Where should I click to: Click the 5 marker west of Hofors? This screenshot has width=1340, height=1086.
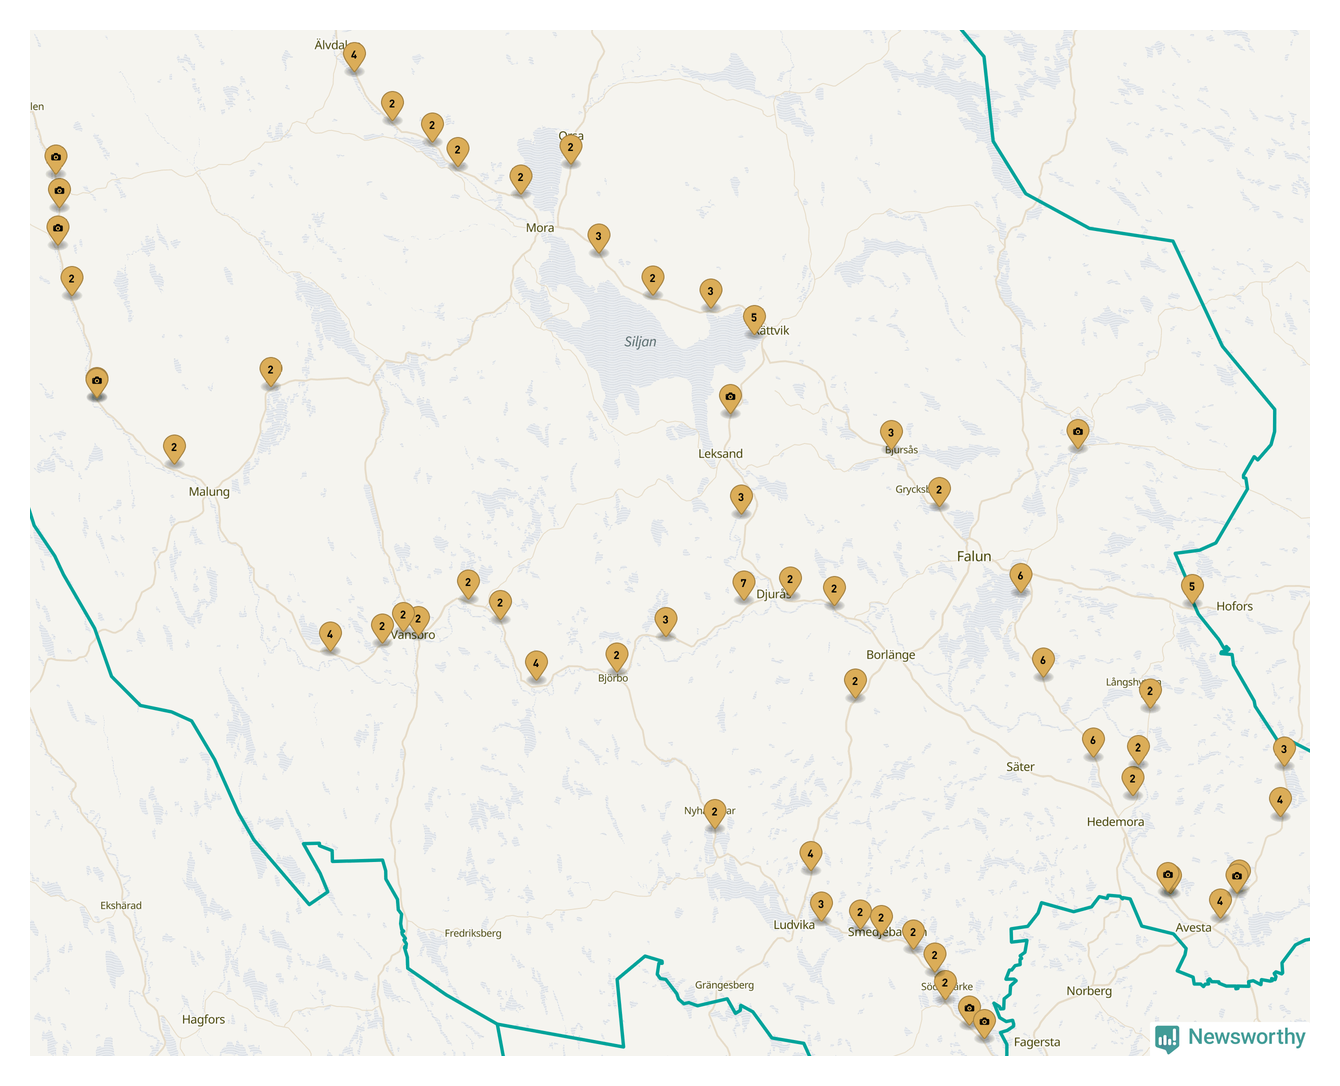[1191, 587]
